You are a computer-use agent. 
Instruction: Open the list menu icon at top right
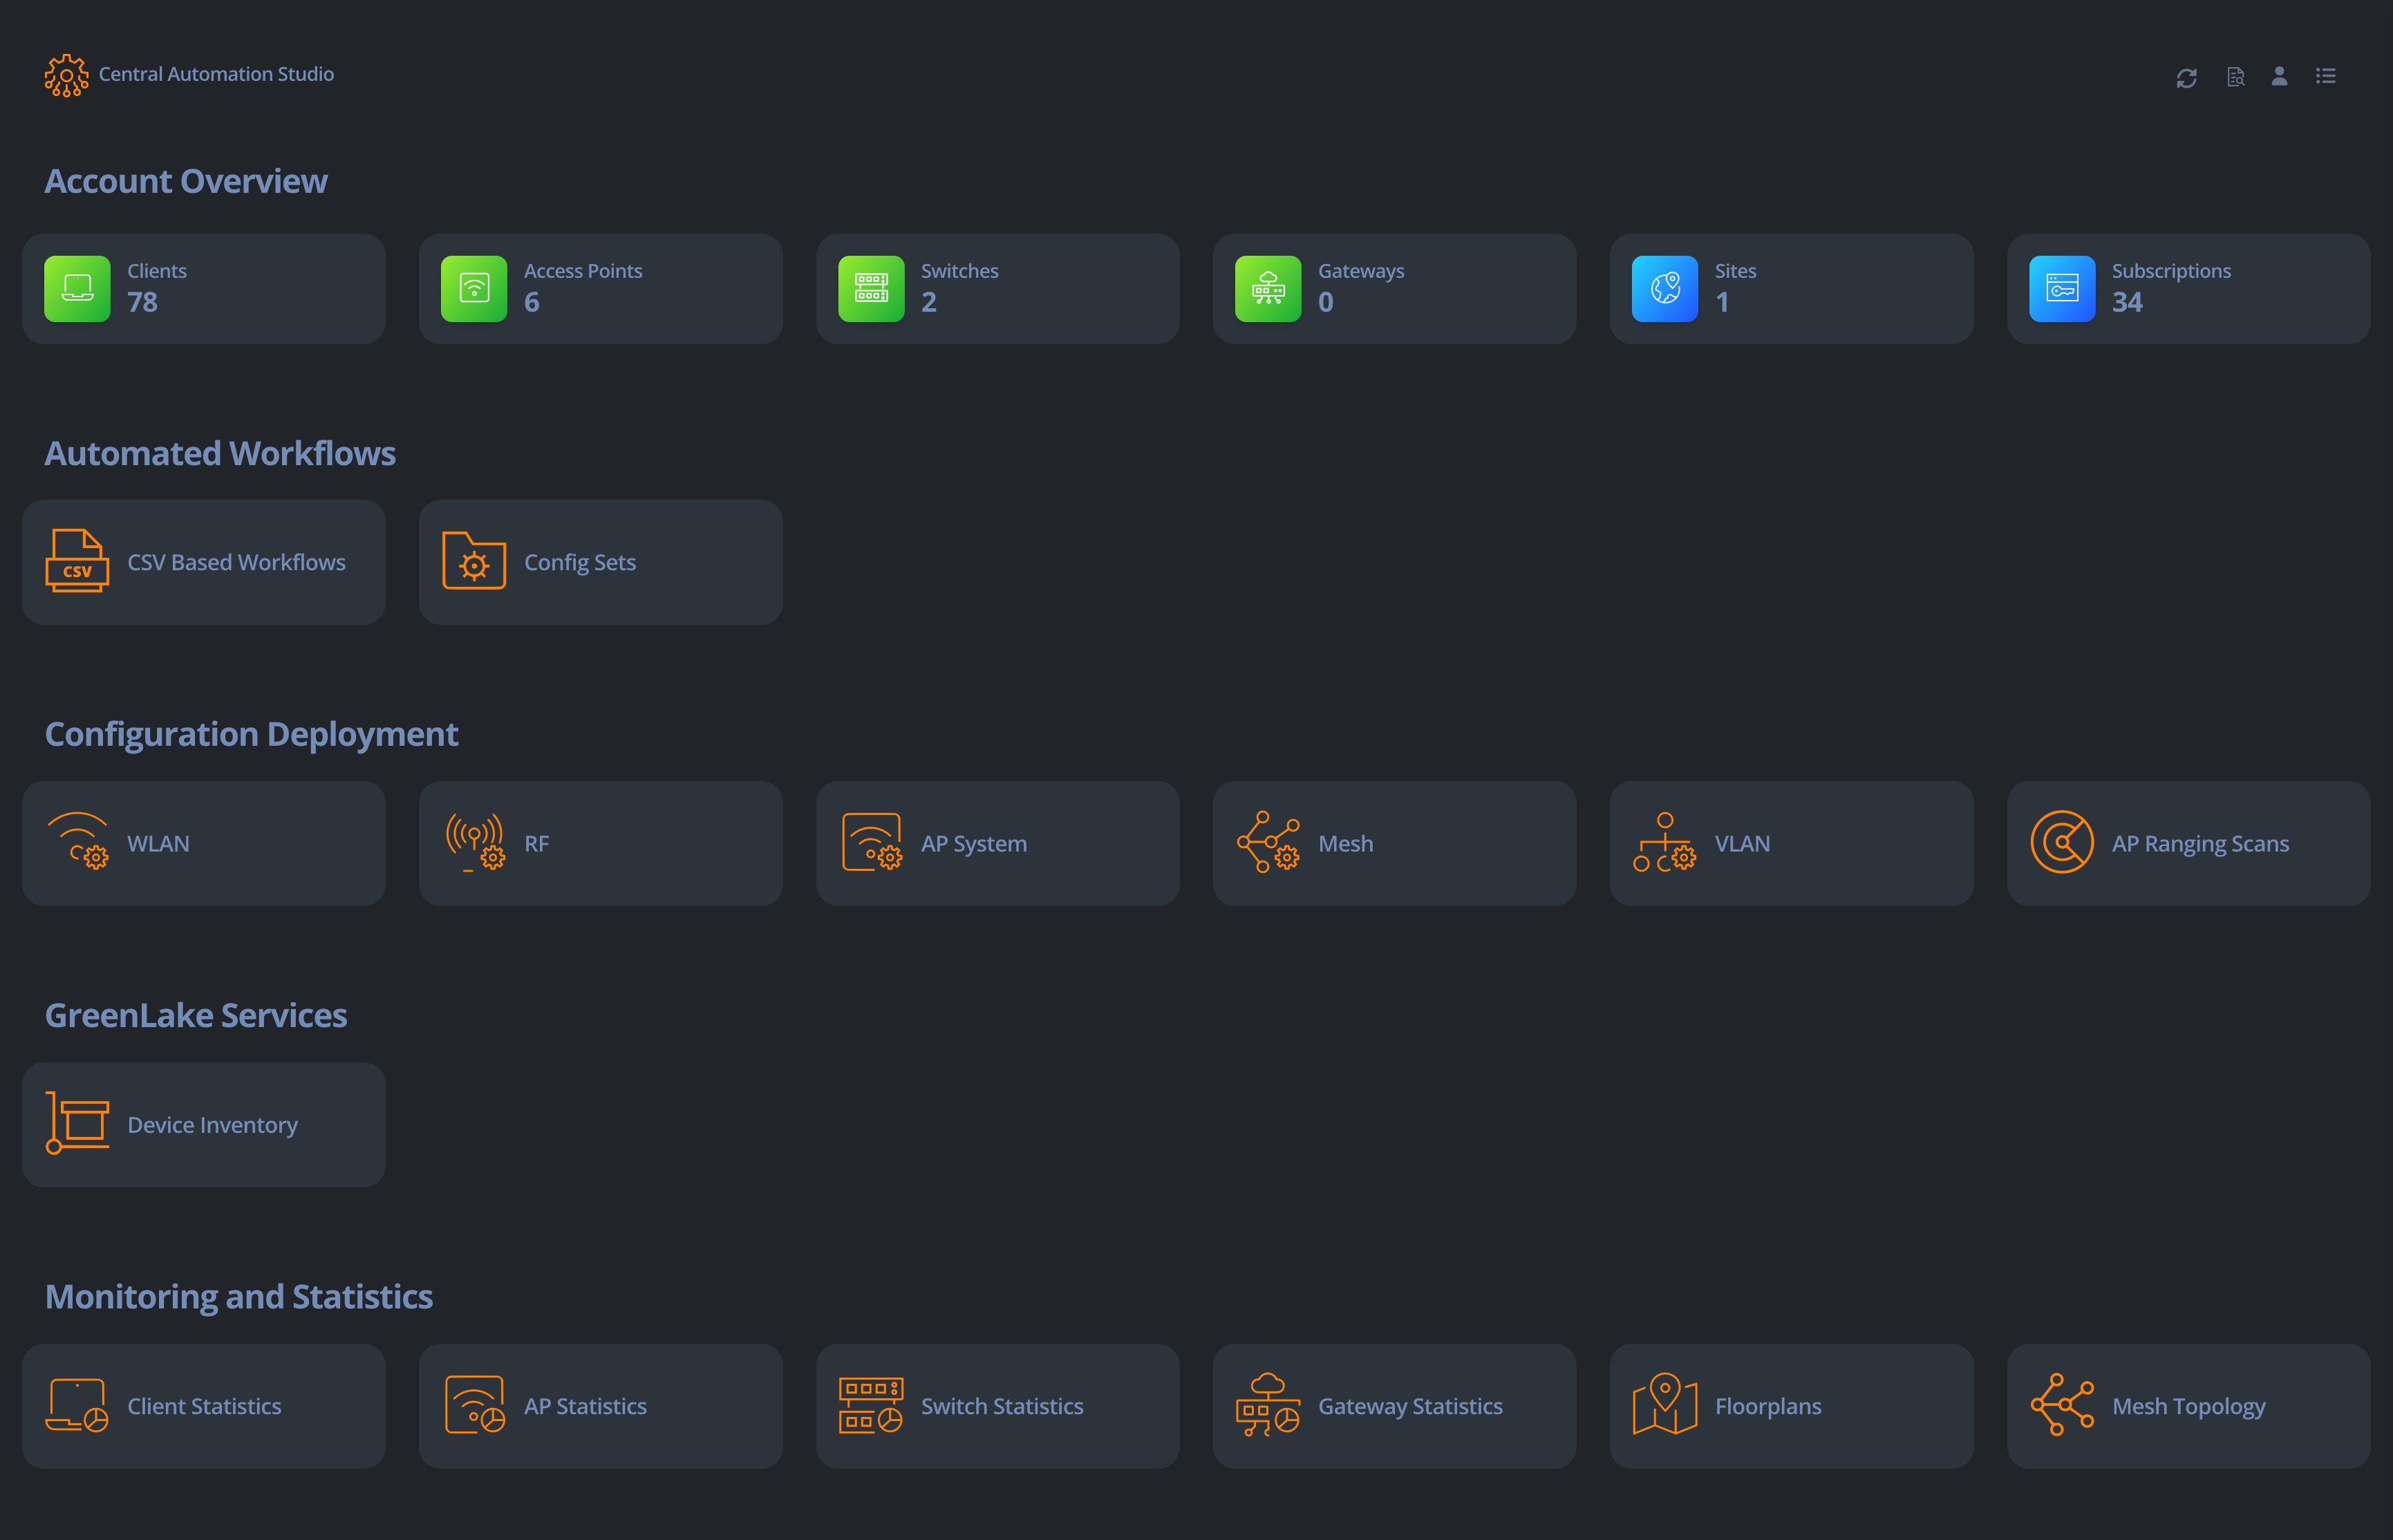pyautogui.click(x=2325, y=76)
